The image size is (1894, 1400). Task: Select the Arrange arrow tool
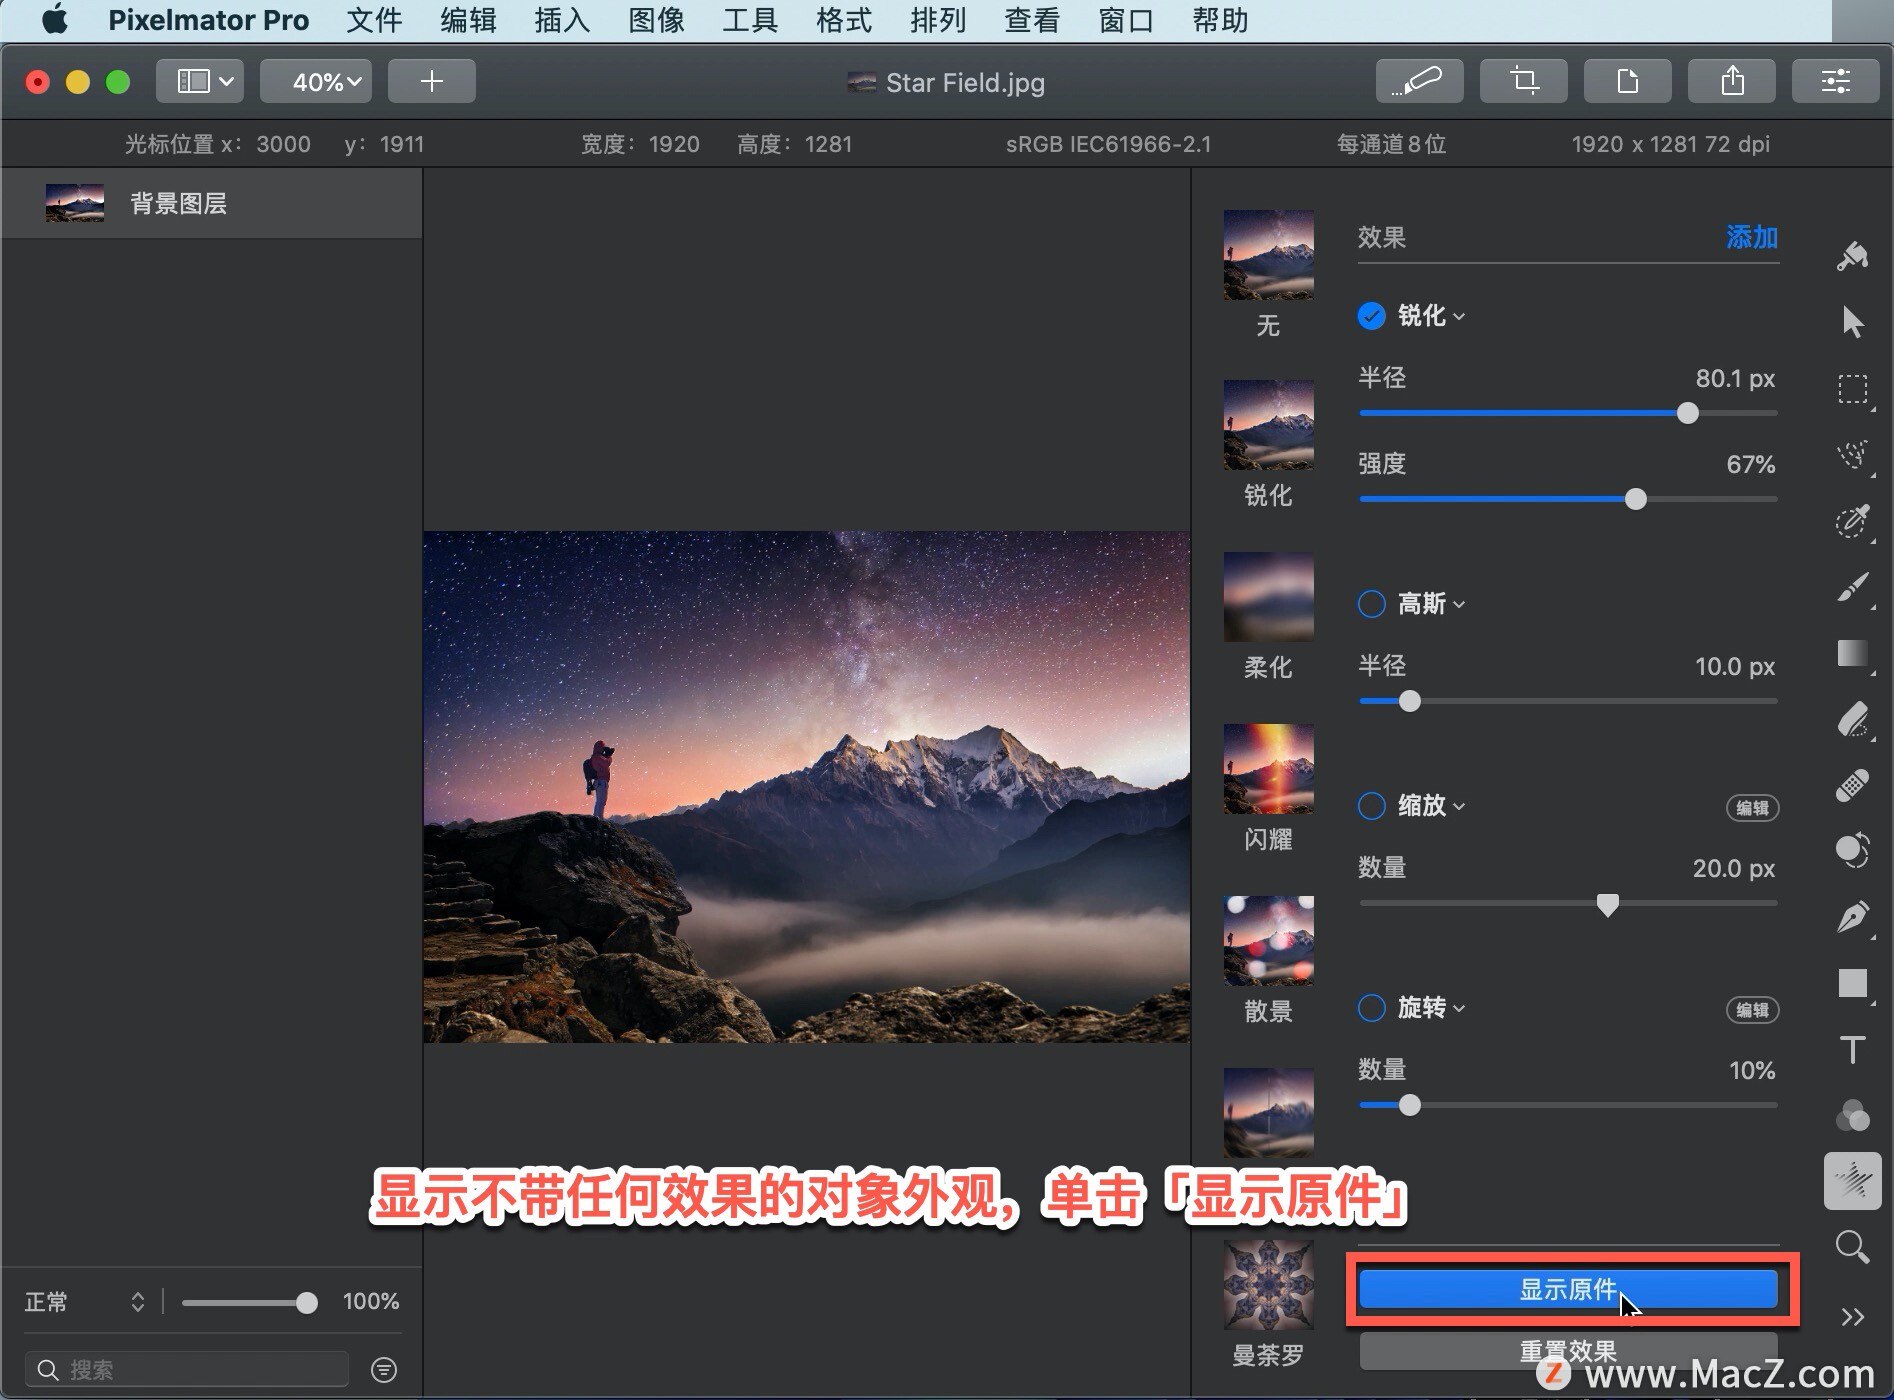coord(1852,322)
